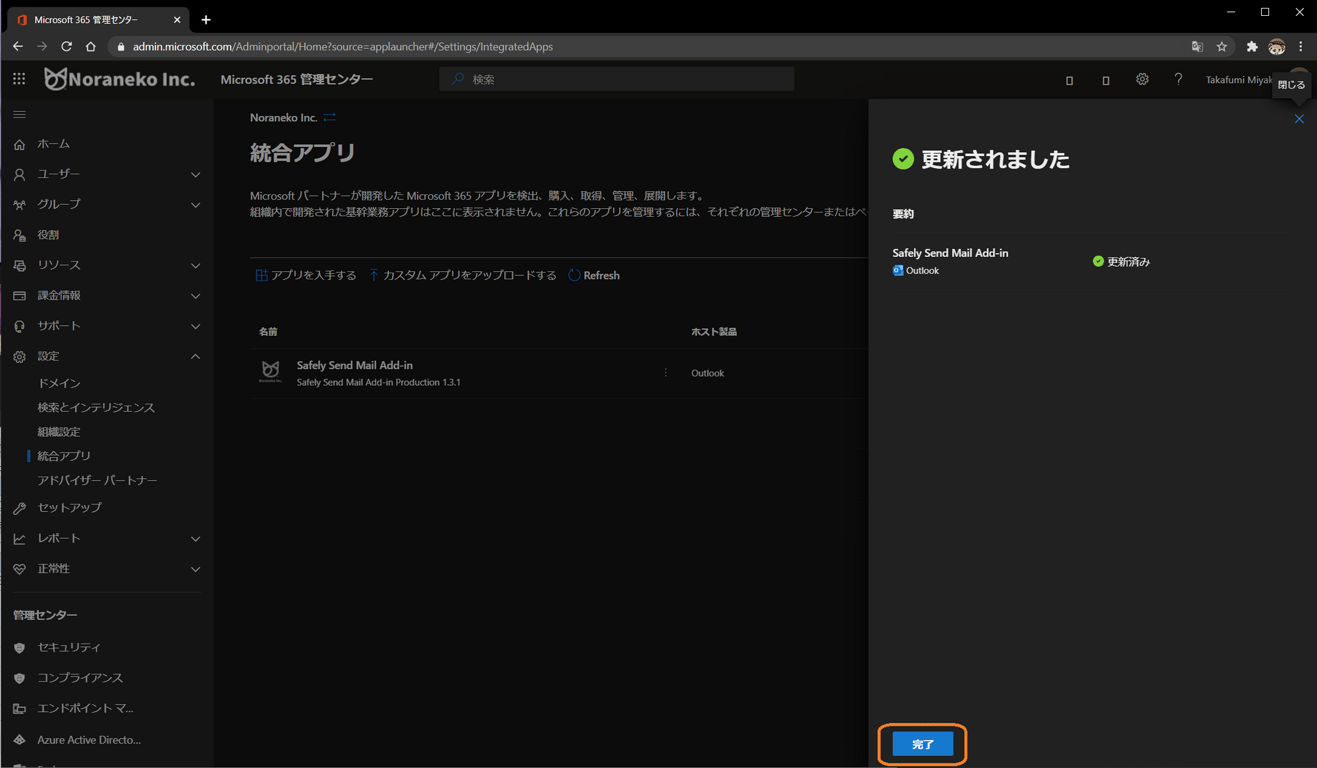Click the Home icon in sidebar
Screen dimensions: 1317x768
pos(19,144)
